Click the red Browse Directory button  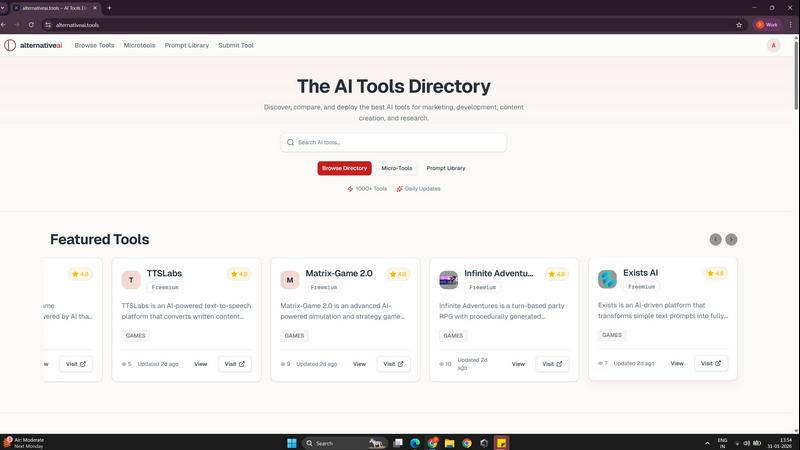(344, 168)
